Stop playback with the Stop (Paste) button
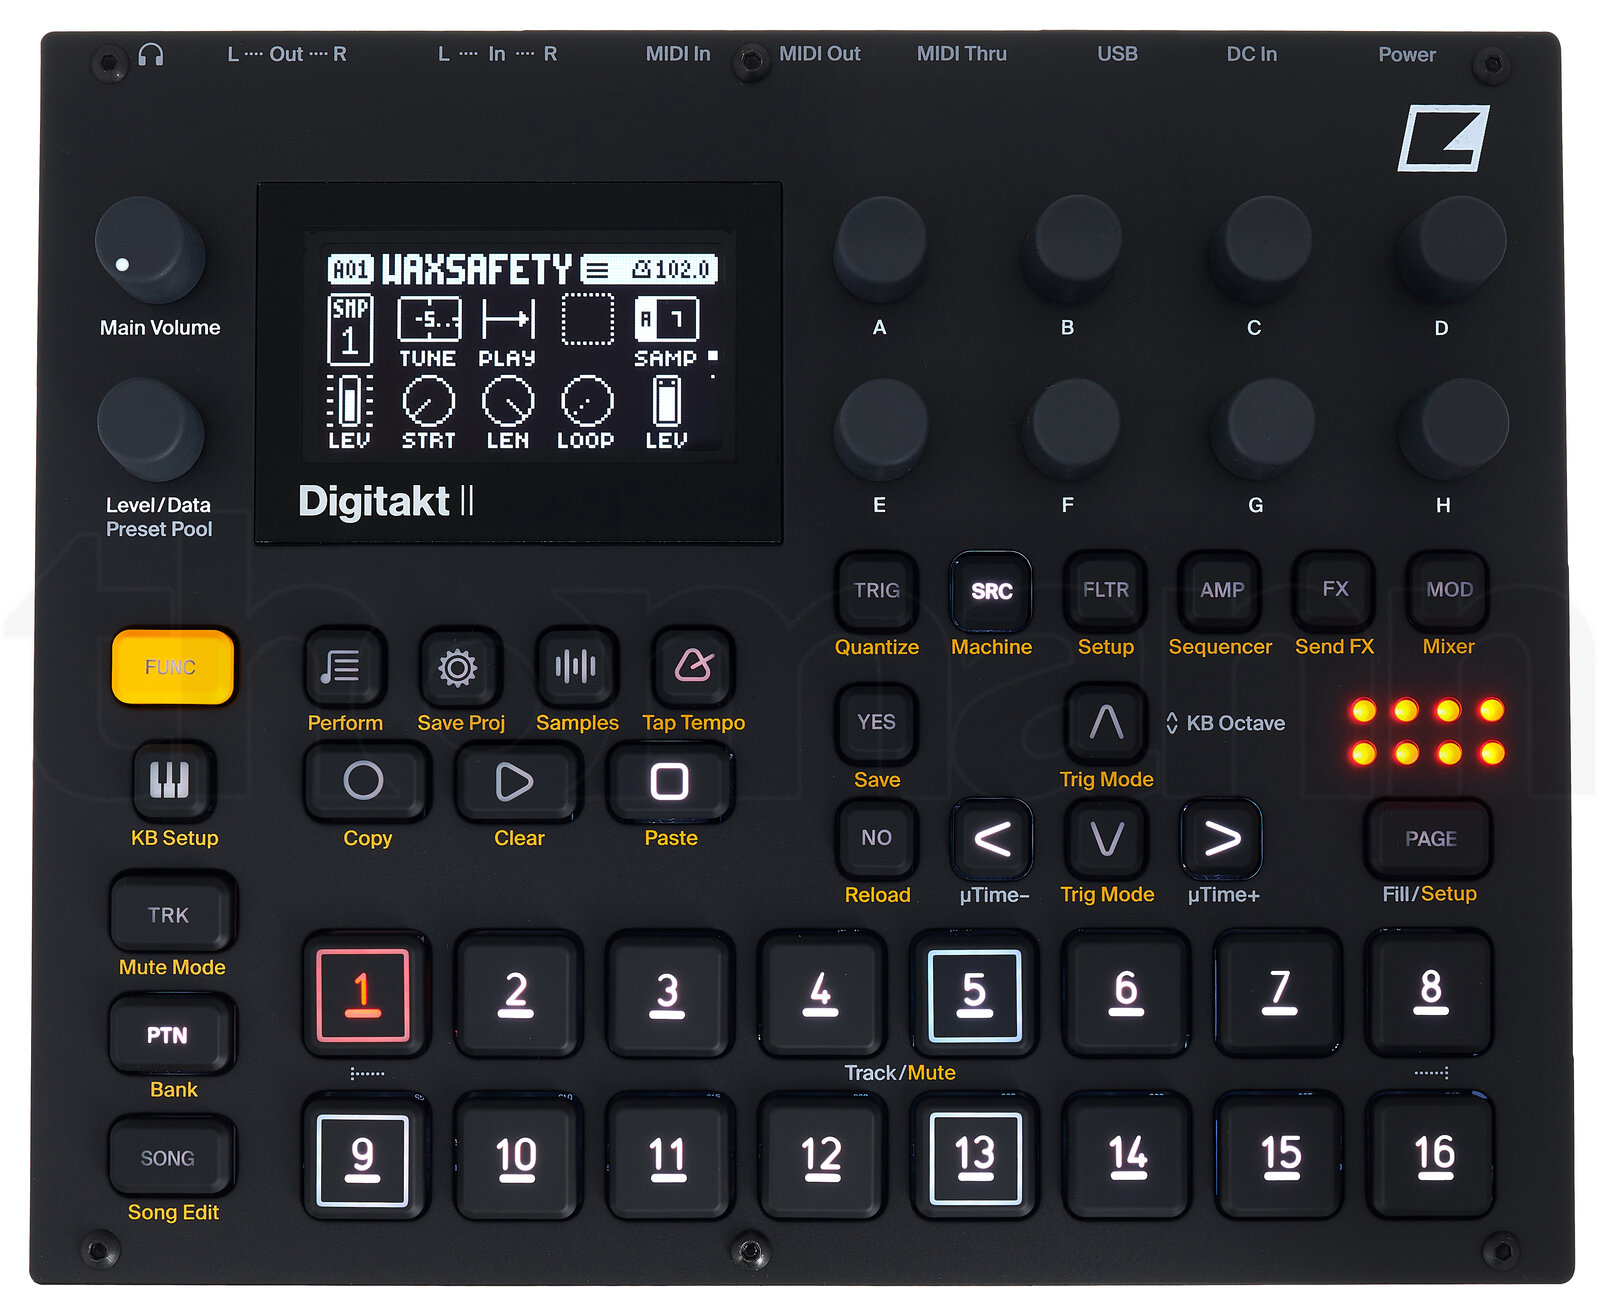The height and width of the screenshot is (1312, 1600). click(669, 782)
